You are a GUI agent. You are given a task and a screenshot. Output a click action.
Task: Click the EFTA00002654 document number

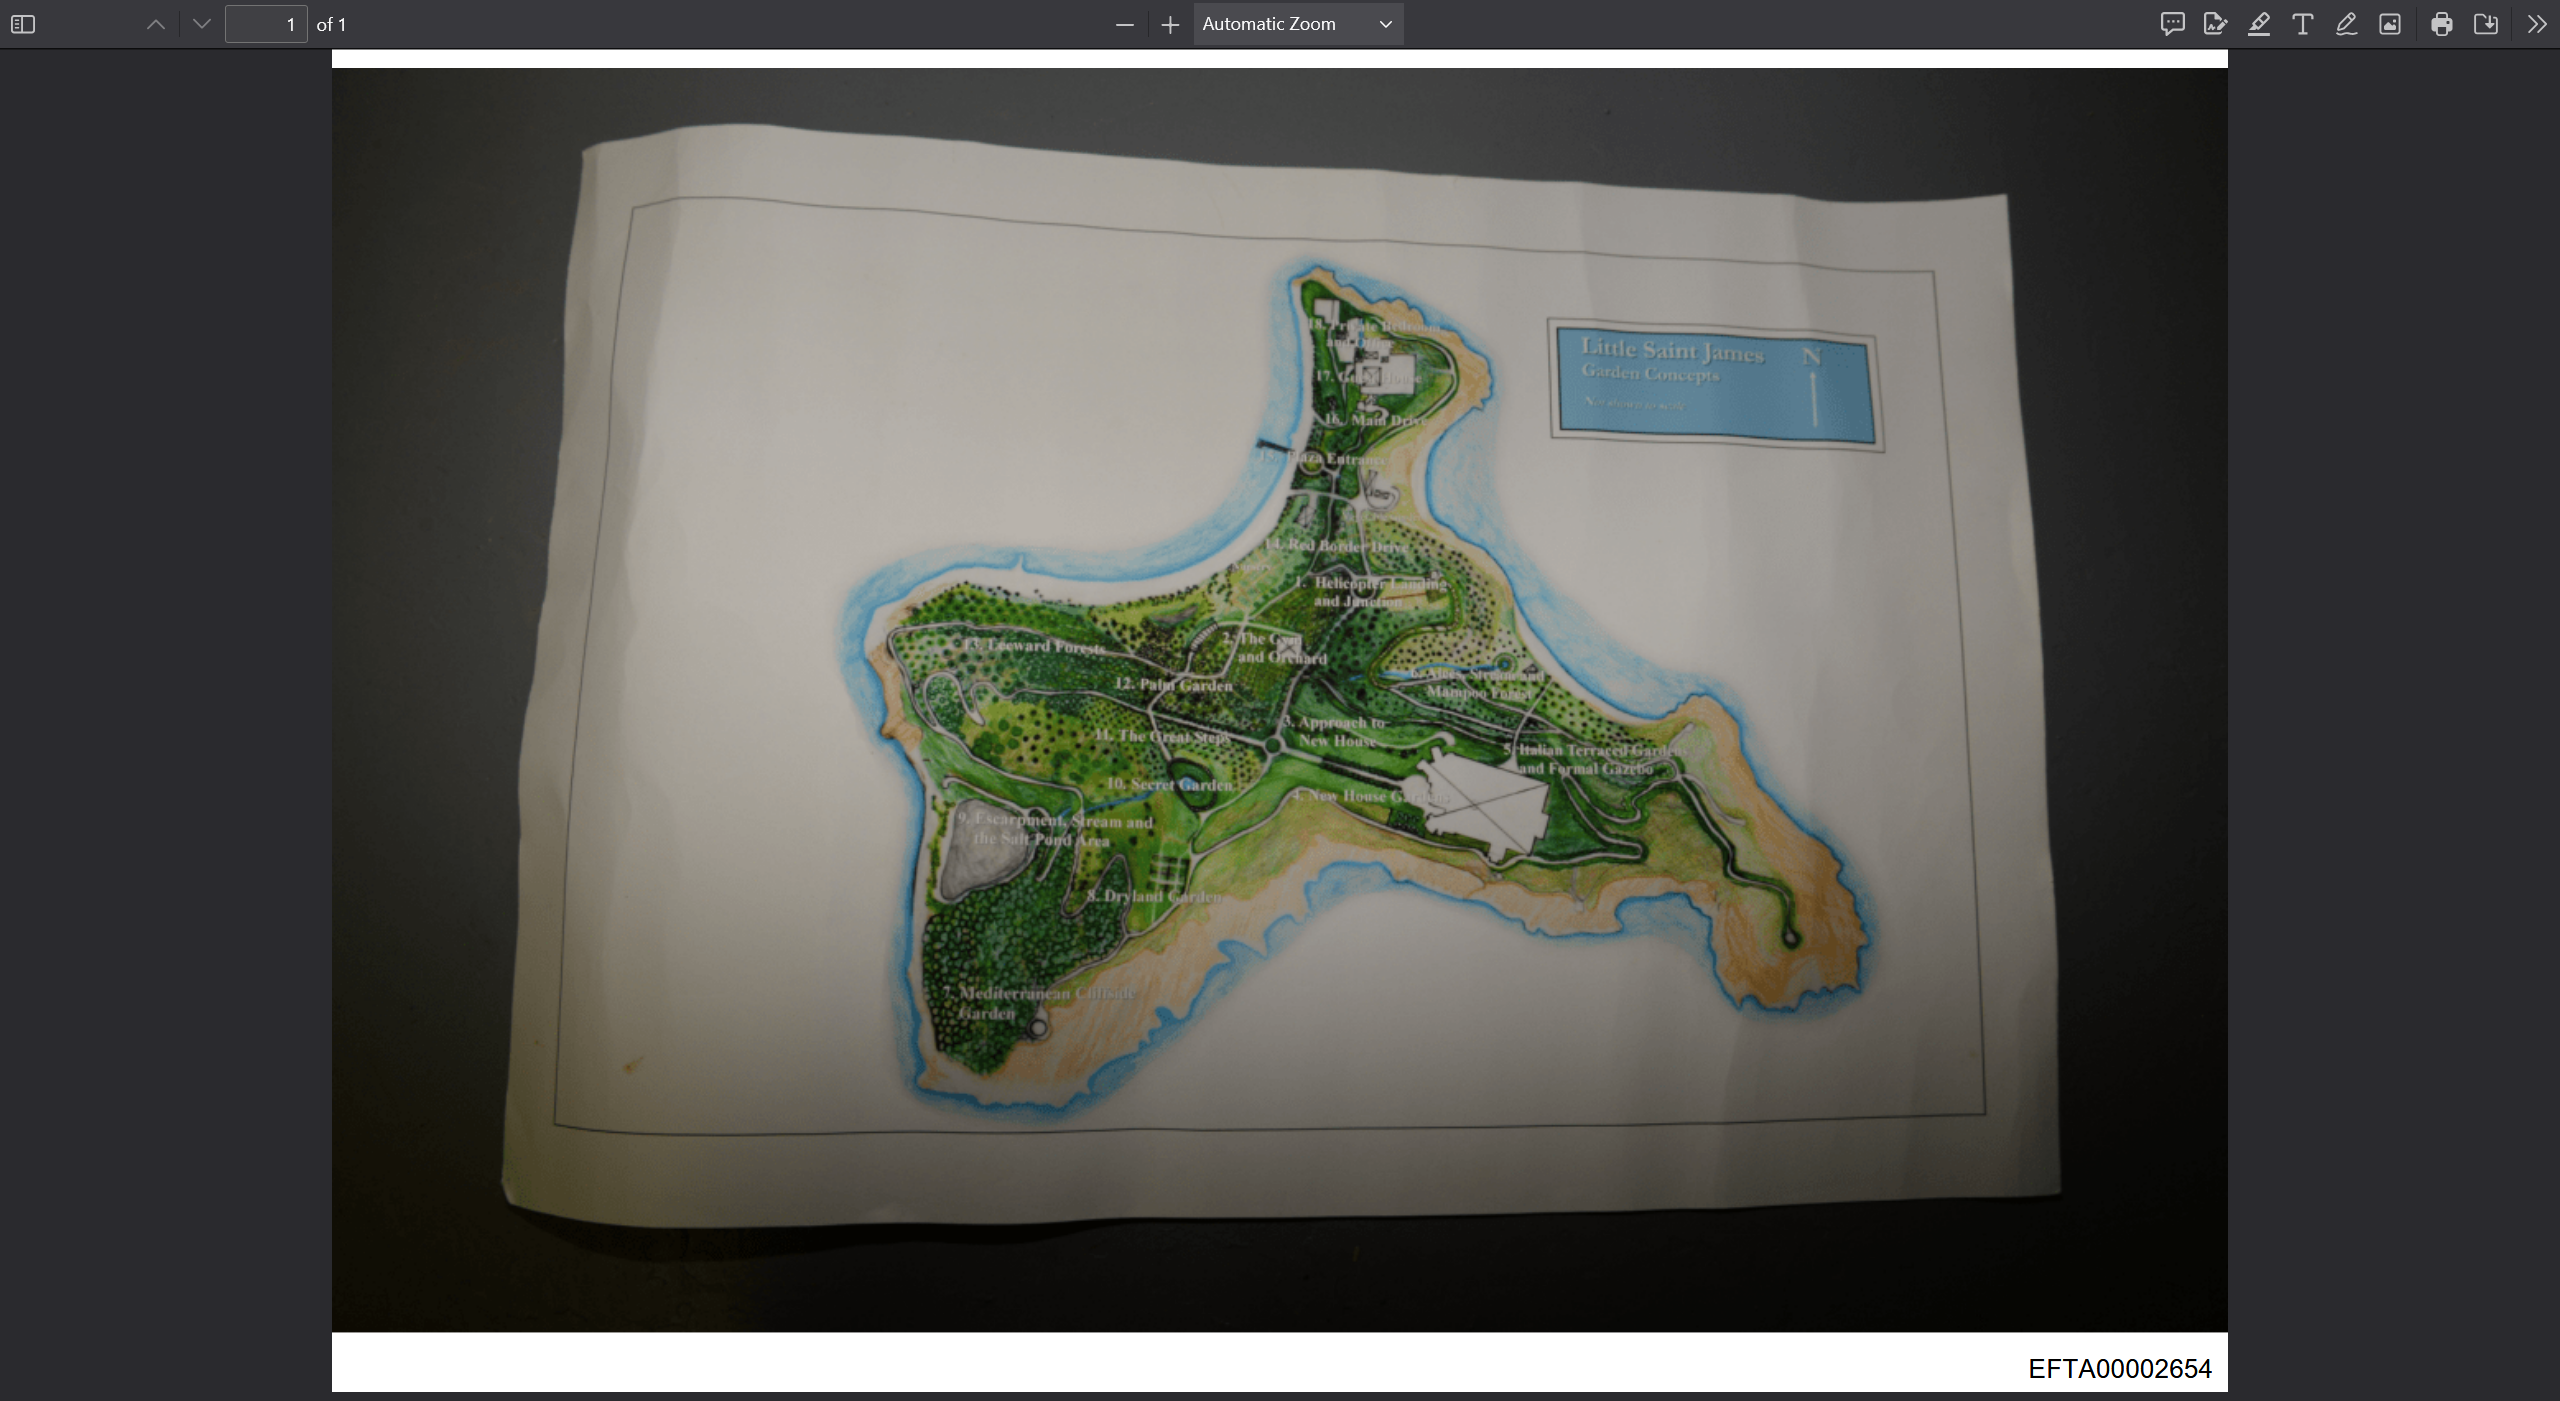(x=2119, y=1368)
